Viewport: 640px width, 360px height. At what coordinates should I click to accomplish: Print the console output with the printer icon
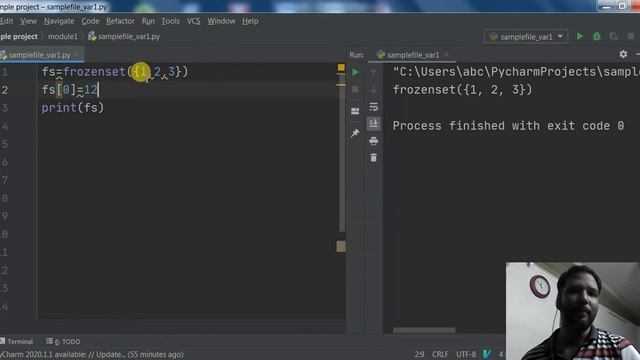point(373,141)
